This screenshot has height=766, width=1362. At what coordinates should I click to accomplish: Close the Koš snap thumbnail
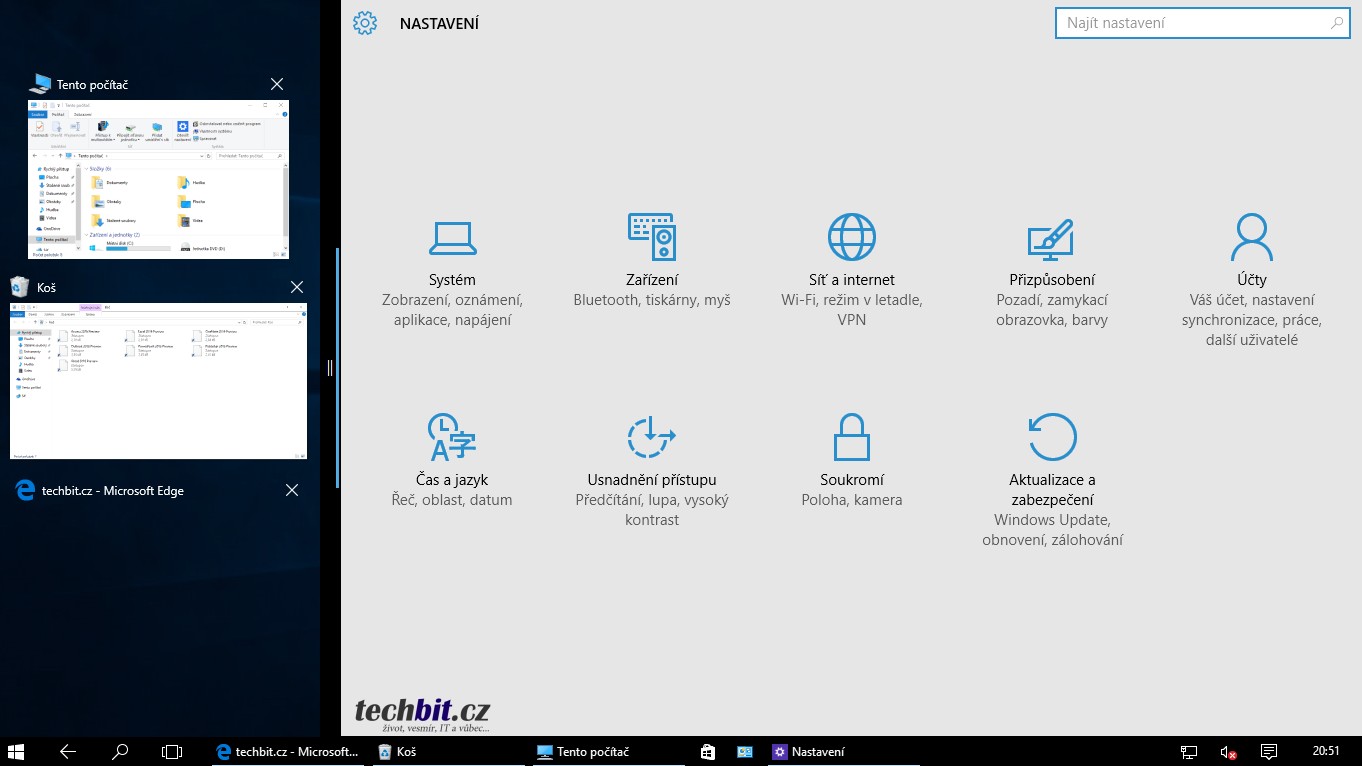coord(297,288)
